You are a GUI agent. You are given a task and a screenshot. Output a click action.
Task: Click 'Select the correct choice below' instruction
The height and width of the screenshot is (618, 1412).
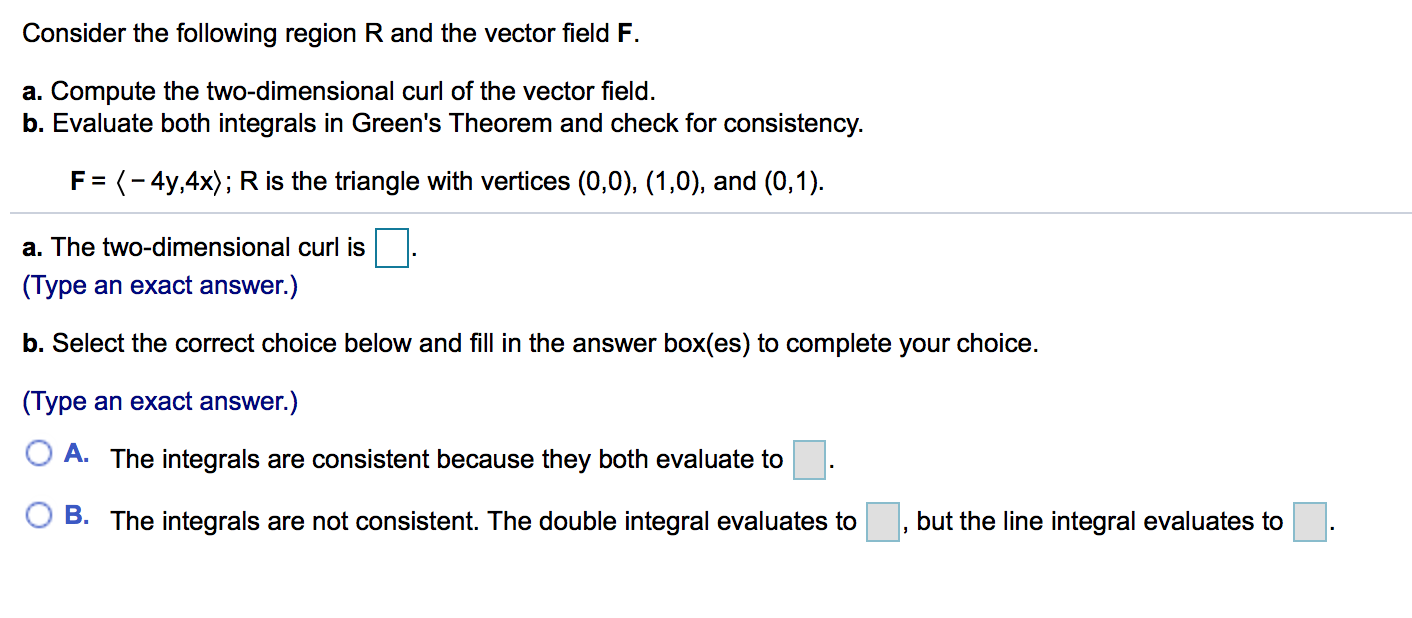click(530, 344)
